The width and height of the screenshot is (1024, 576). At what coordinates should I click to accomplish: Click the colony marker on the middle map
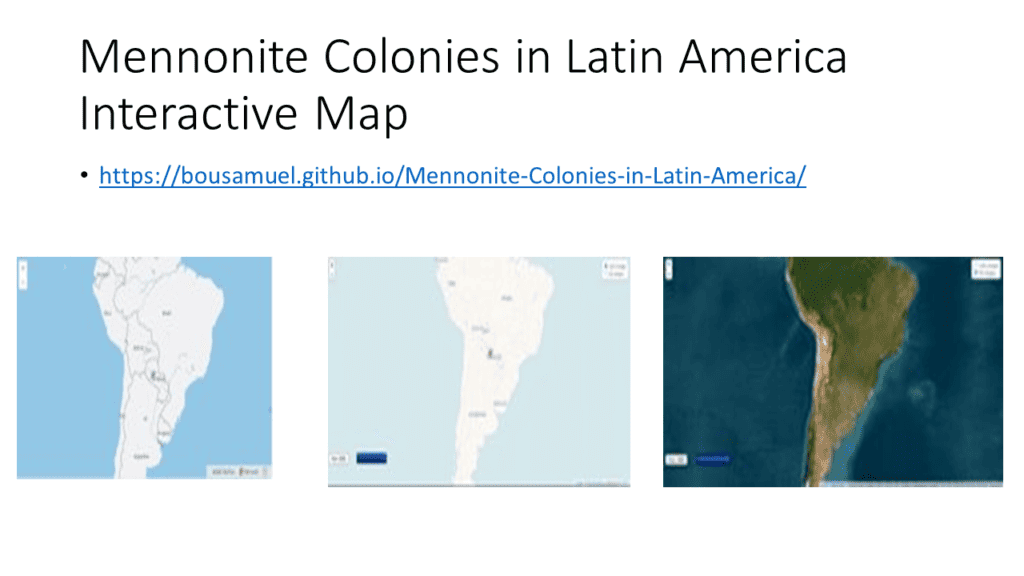pos(489,352)
